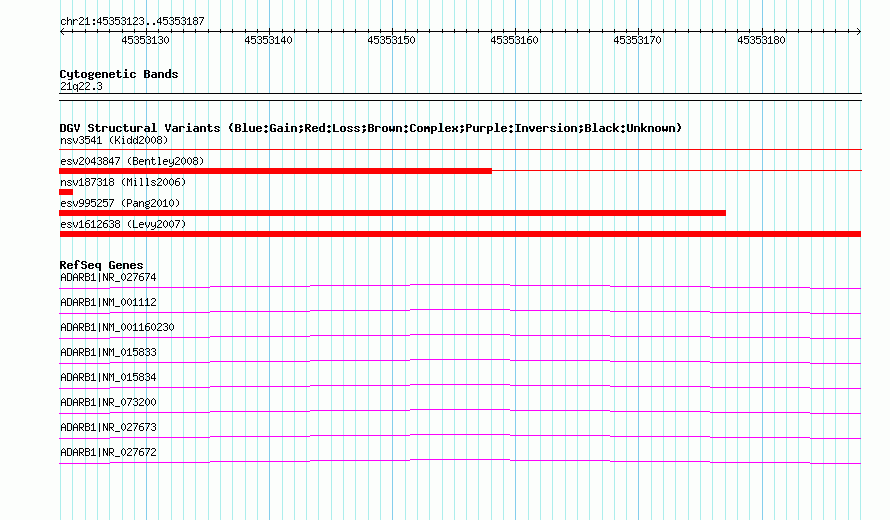Select variant label nsv187318 (Mills2006)

point(123,182)
